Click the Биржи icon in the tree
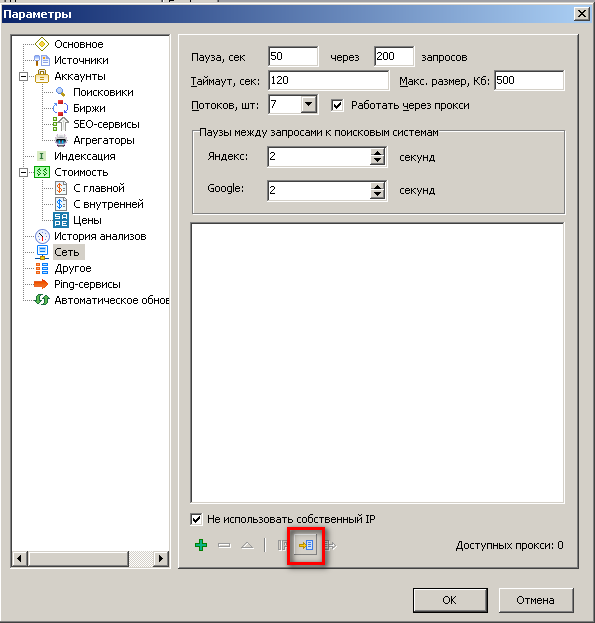The height and width of the screenshot is (623, 595). [60, 108]
